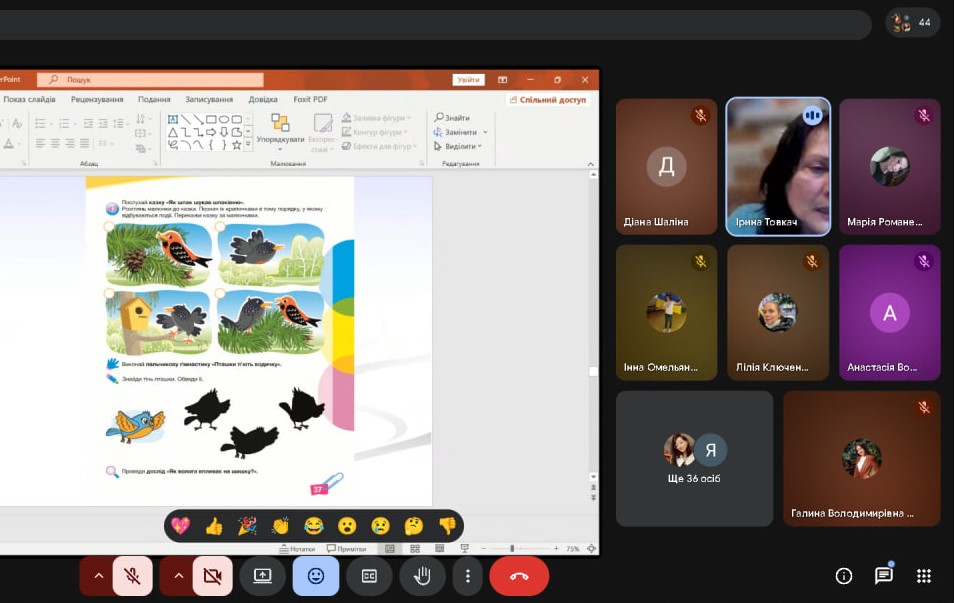Toggle the muted microphone button
Screen dimensions: 955x603
(x=132, y=576)
